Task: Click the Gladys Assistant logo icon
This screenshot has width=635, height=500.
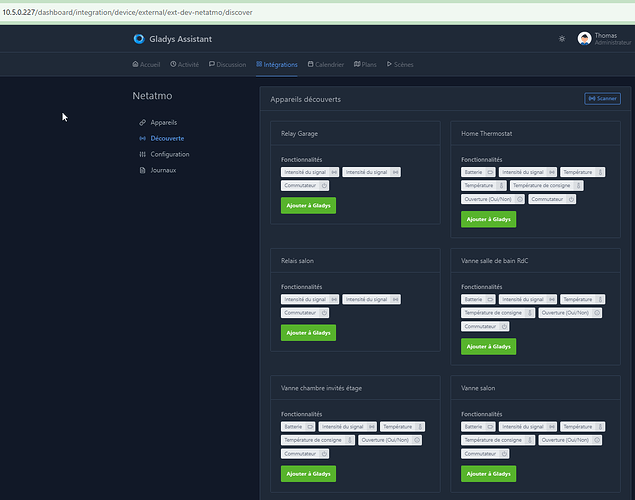Action: tap(139, 39)
